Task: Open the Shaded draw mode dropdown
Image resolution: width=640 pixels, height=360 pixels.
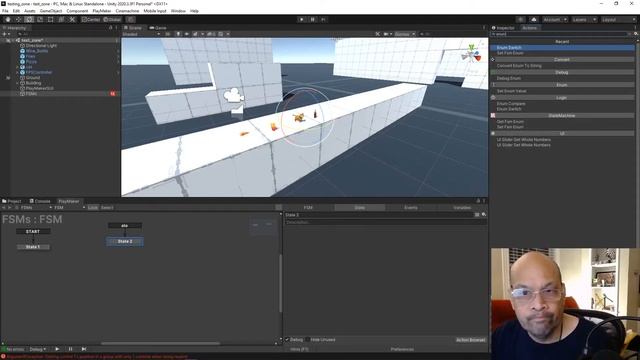Action: (x=141, y=34)
